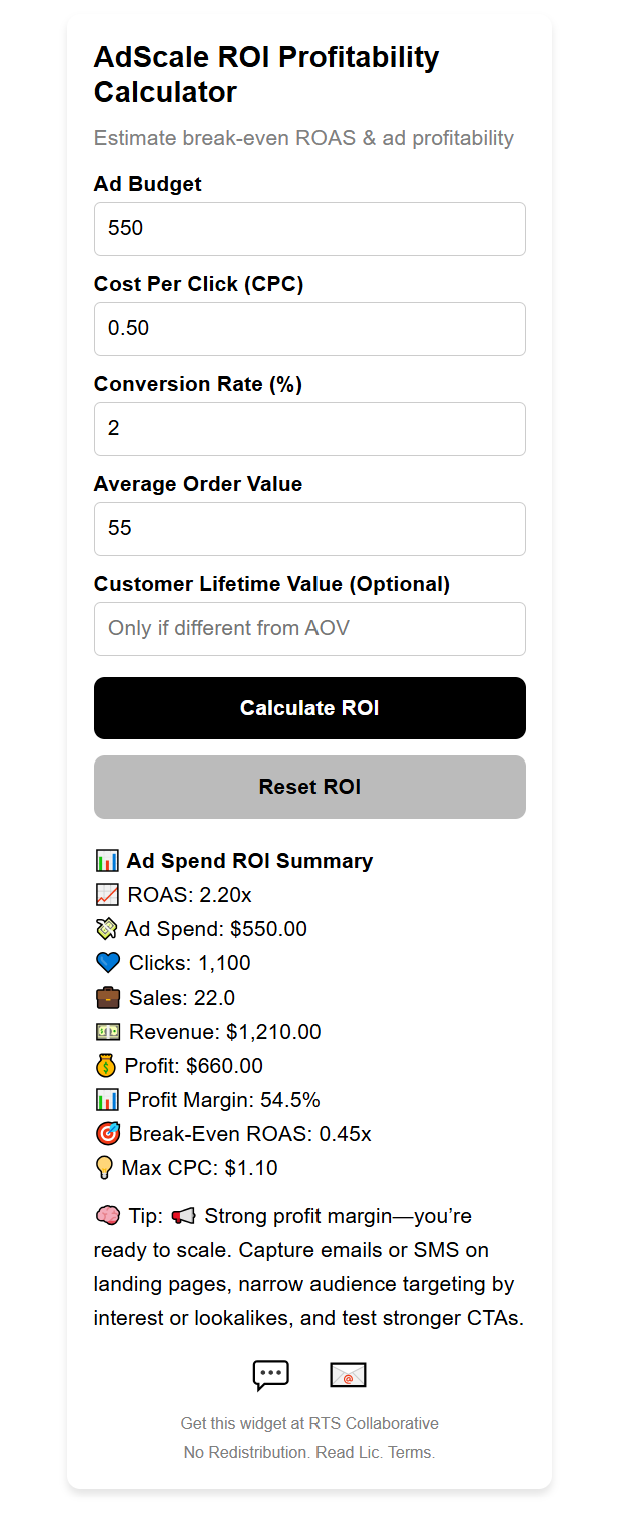Click the briefcase icon next to Sales
This screenshot has width=632, height=1516.
coord(106,996)
